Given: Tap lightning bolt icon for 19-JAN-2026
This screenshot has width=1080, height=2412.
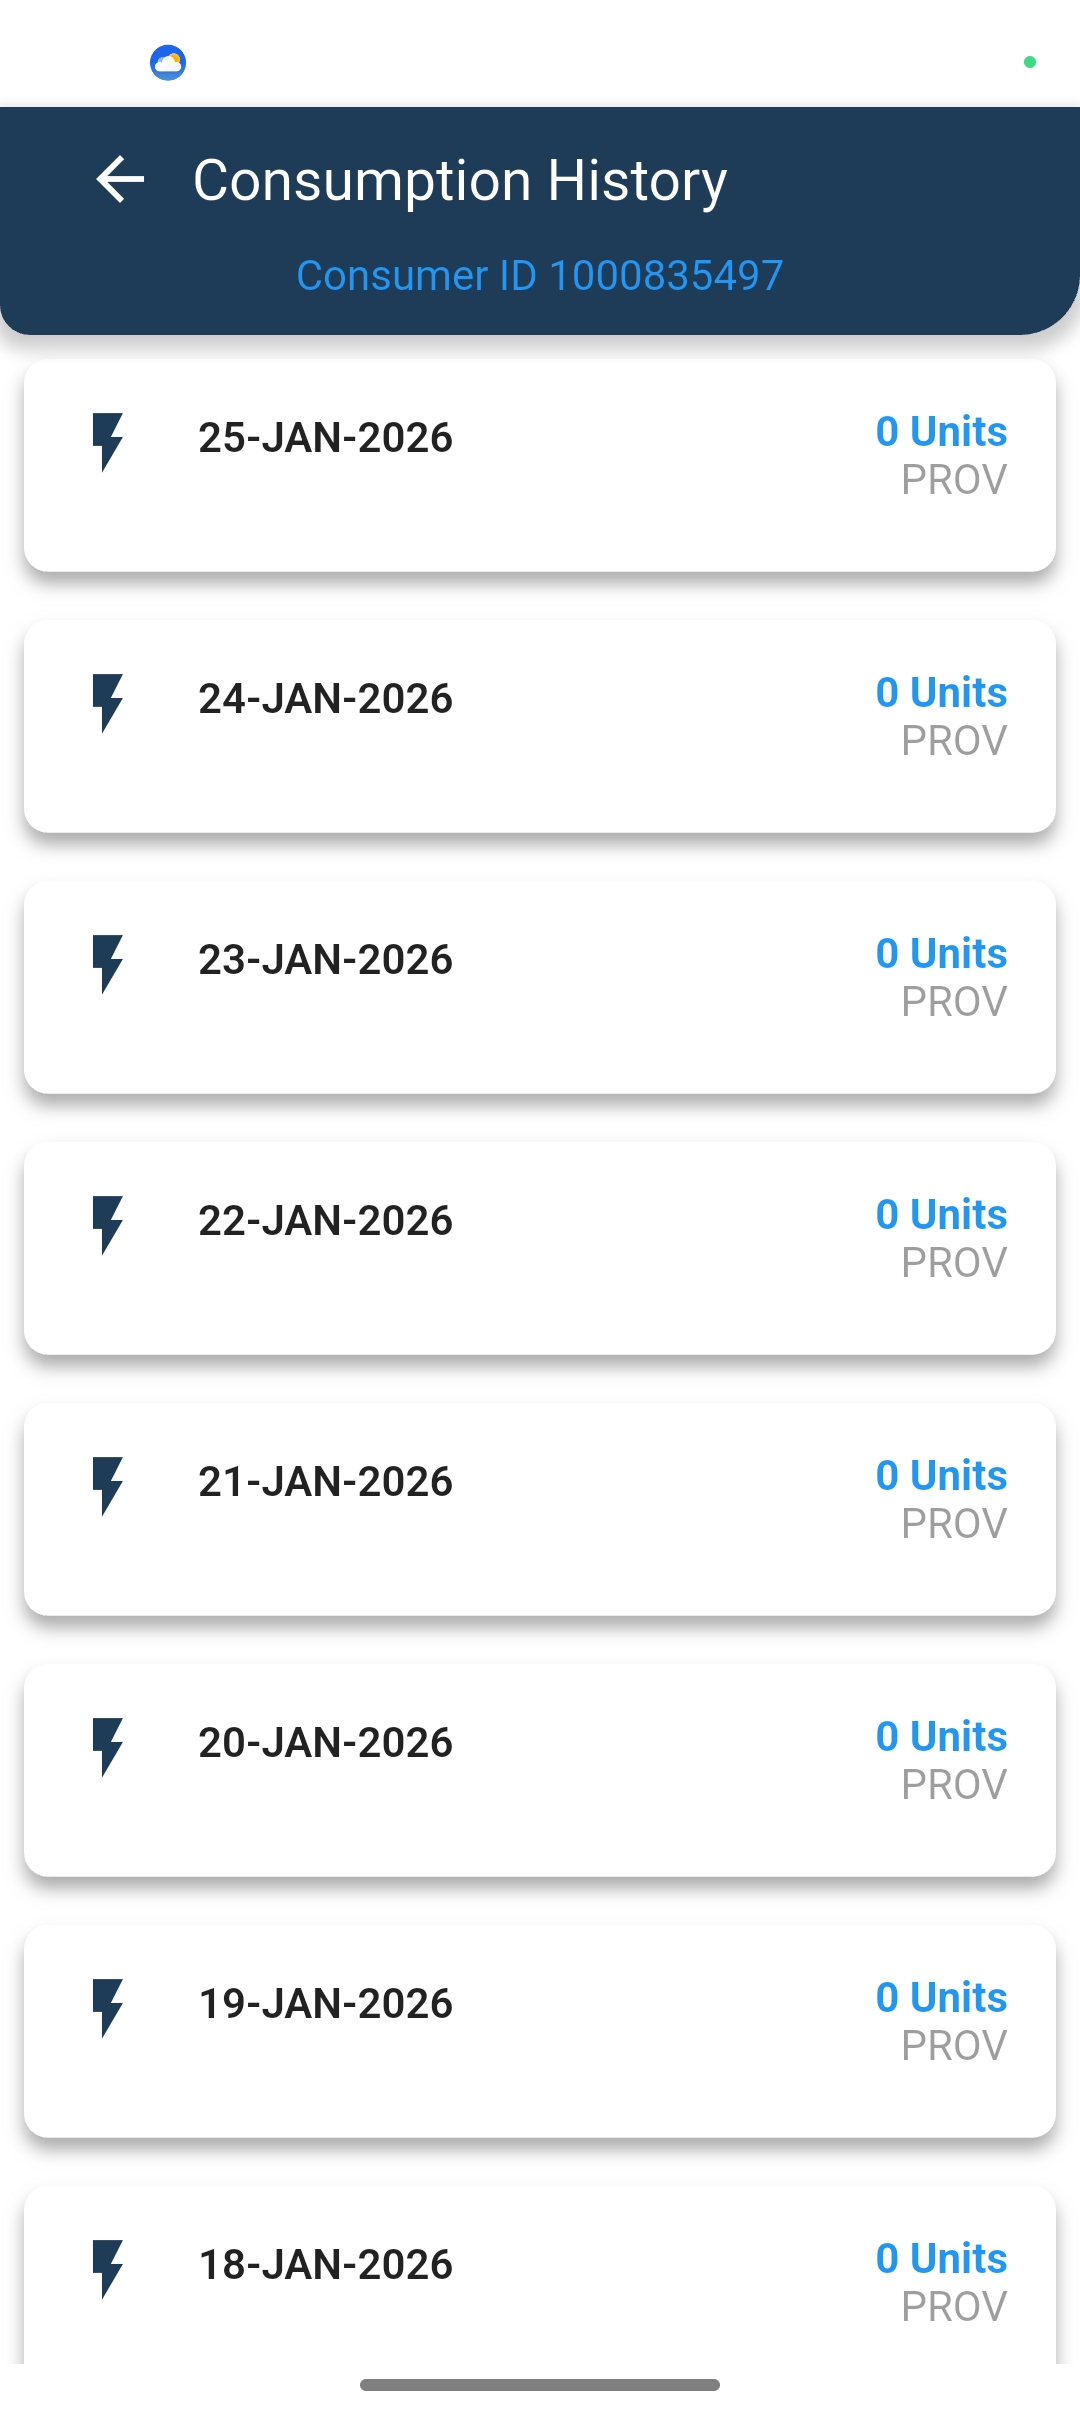Looking at the screenshot, I should (107, 2007).
